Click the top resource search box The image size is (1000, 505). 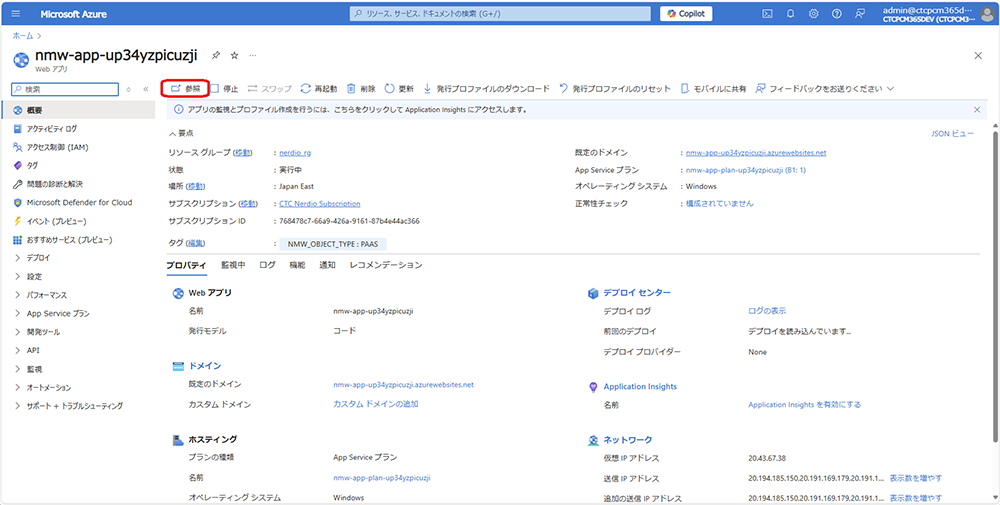(500, 13)
